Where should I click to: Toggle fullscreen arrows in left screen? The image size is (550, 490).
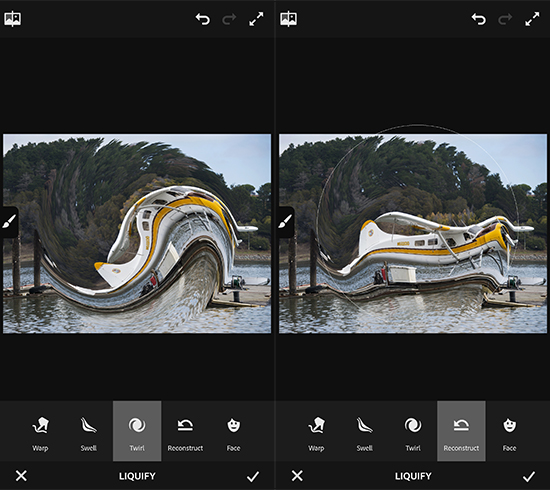pos(256,19)
